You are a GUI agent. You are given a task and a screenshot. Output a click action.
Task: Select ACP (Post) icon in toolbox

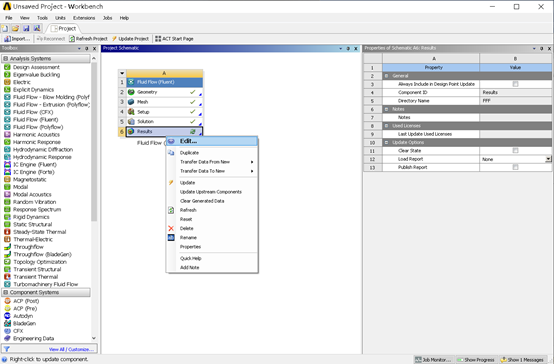coord(7,301)
